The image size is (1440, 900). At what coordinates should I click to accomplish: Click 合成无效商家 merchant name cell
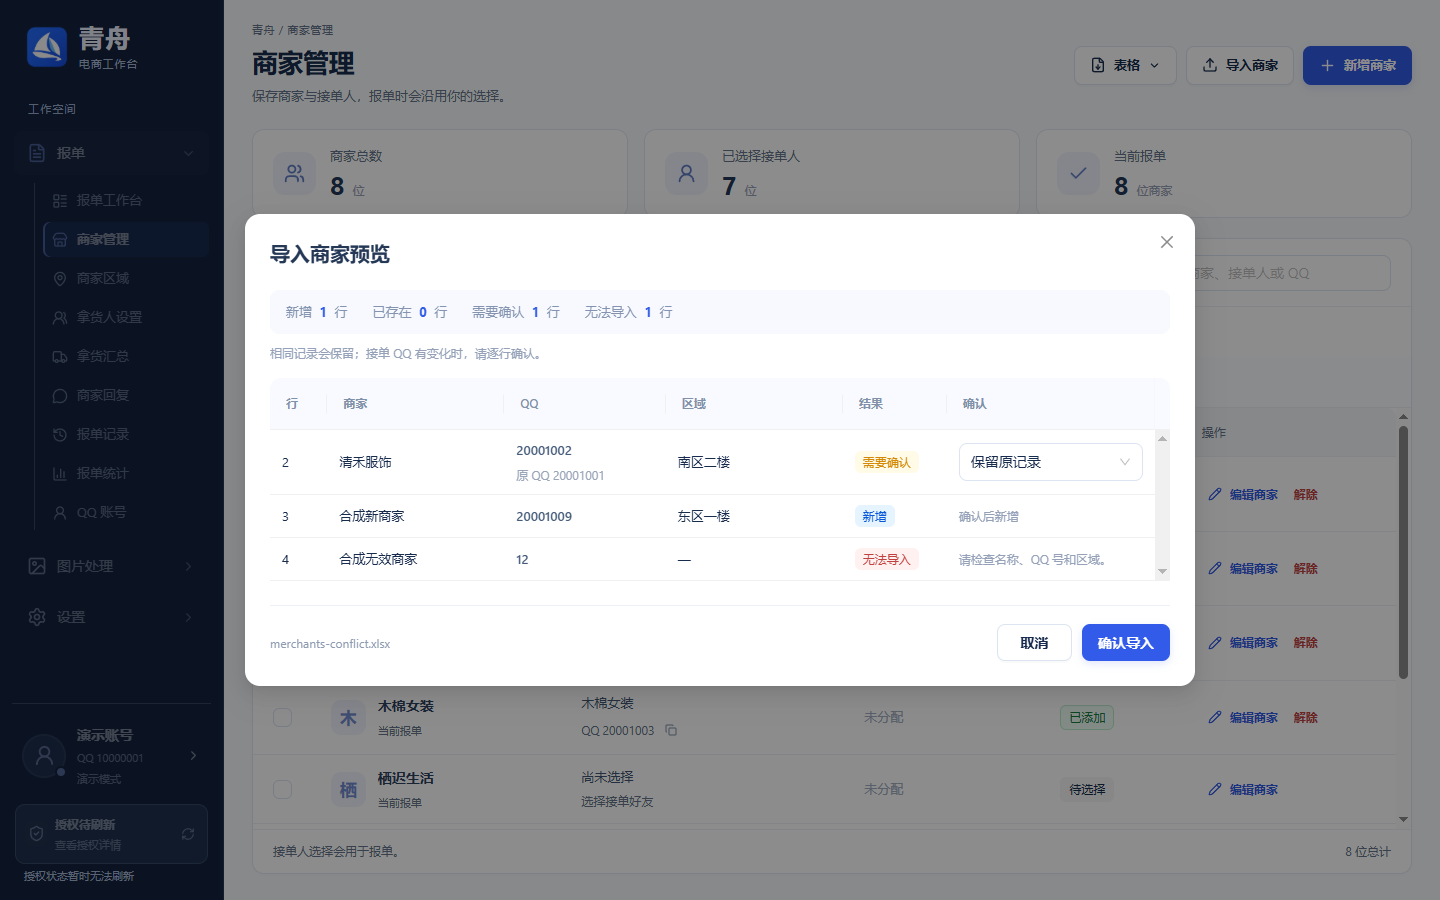click(378, 559)
